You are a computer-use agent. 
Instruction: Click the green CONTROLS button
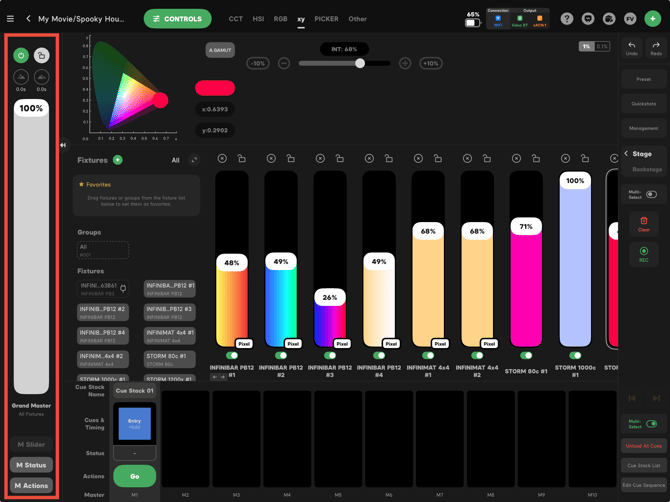(x=177, y=19)
